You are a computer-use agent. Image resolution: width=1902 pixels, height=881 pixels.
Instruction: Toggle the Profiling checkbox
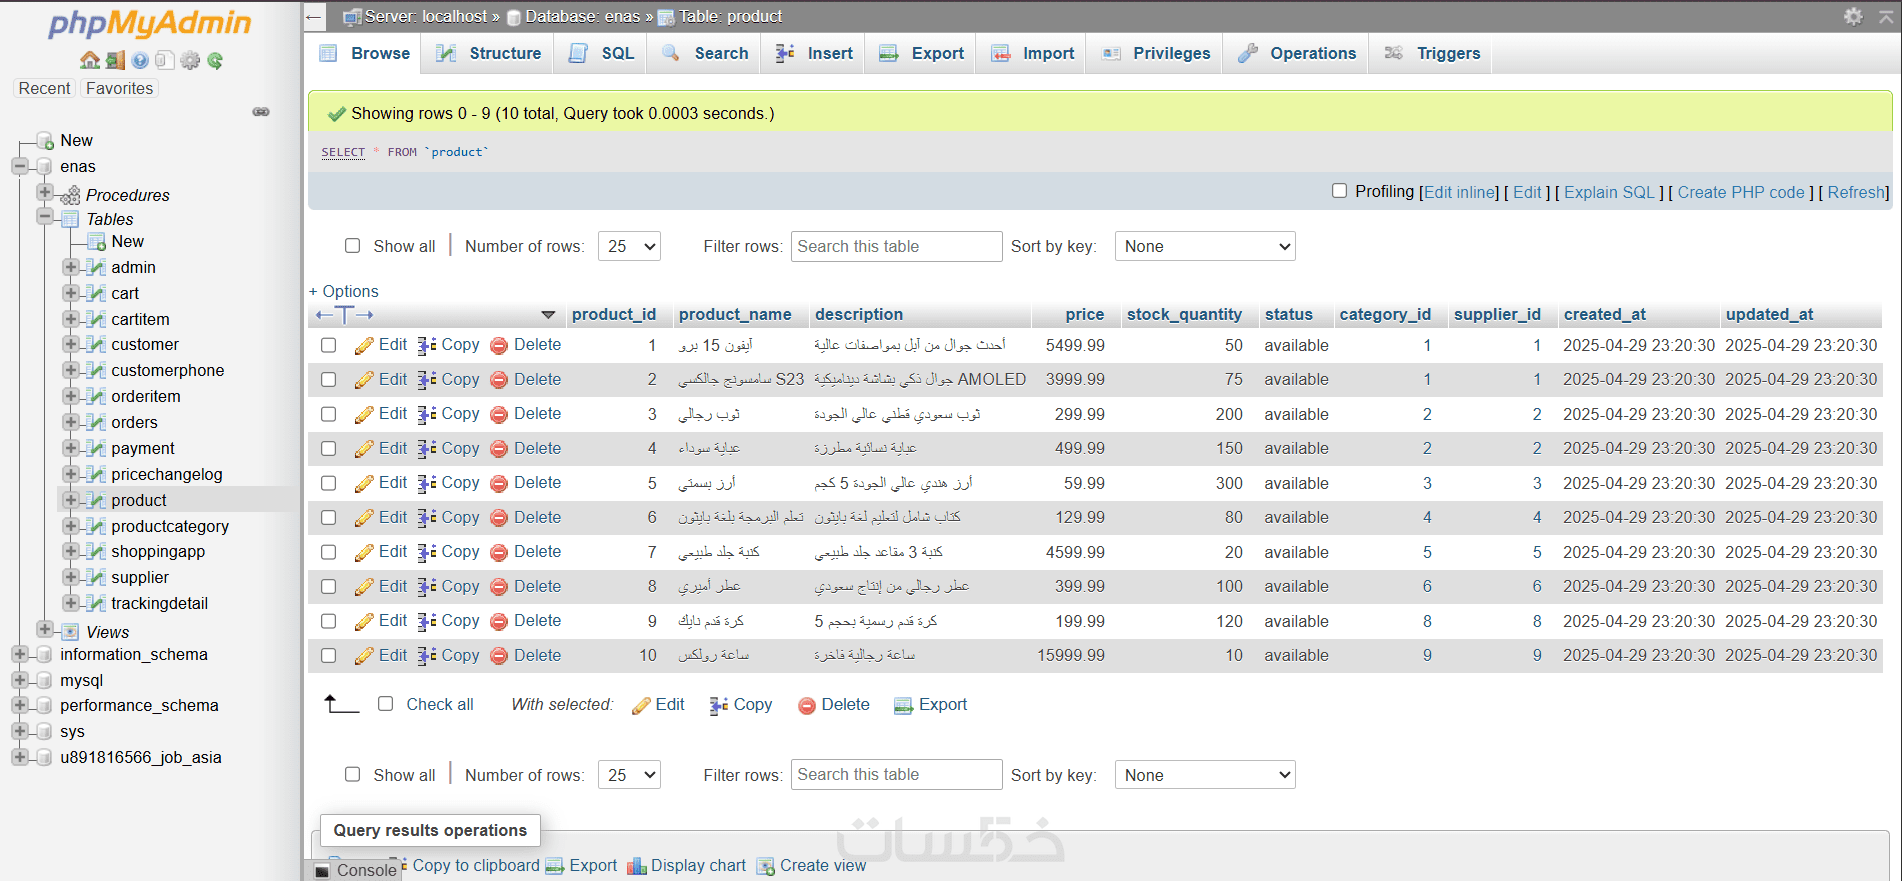[1340, 191]
